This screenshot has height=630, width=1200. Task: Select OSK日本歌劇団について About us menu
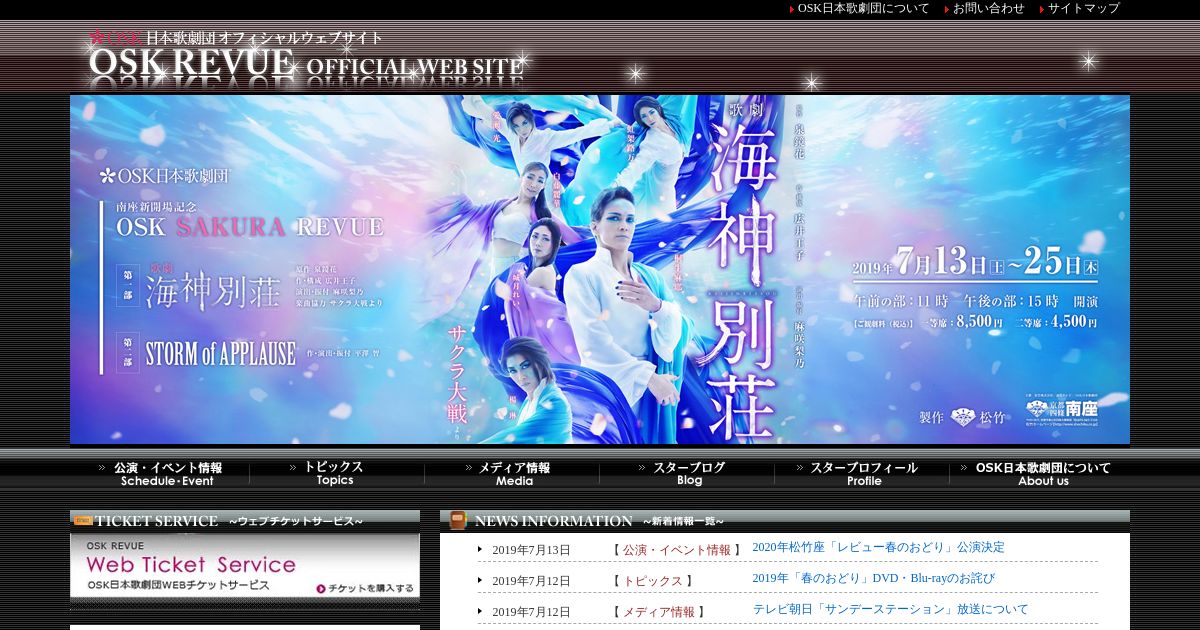(x=1042, y=474)
